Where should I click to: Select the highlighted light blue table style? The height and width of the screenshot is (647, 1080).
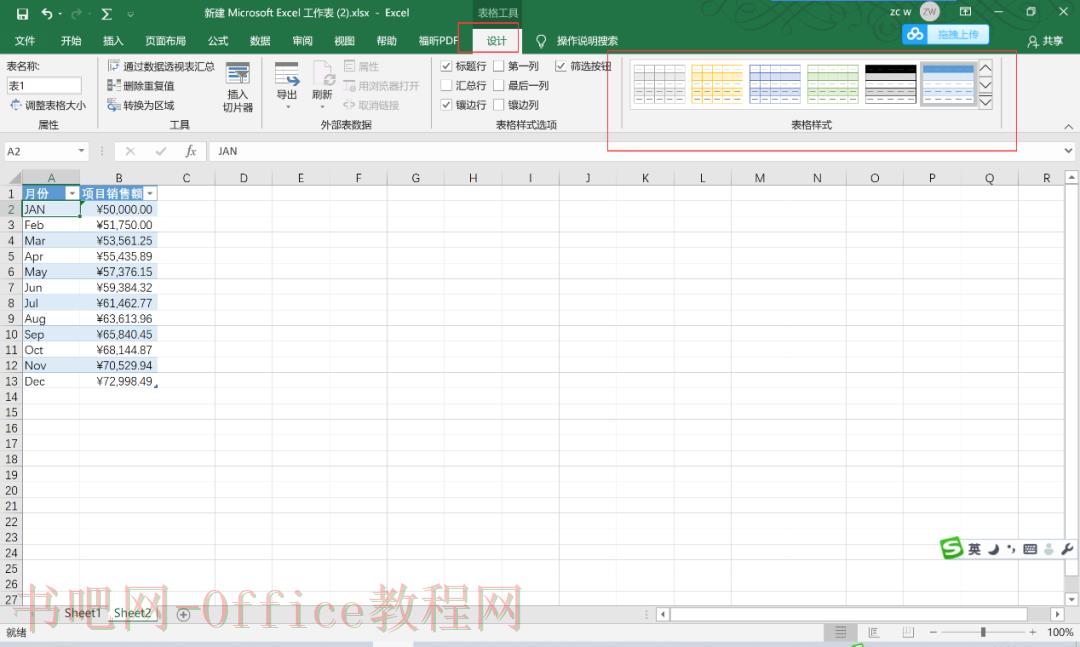948,84
